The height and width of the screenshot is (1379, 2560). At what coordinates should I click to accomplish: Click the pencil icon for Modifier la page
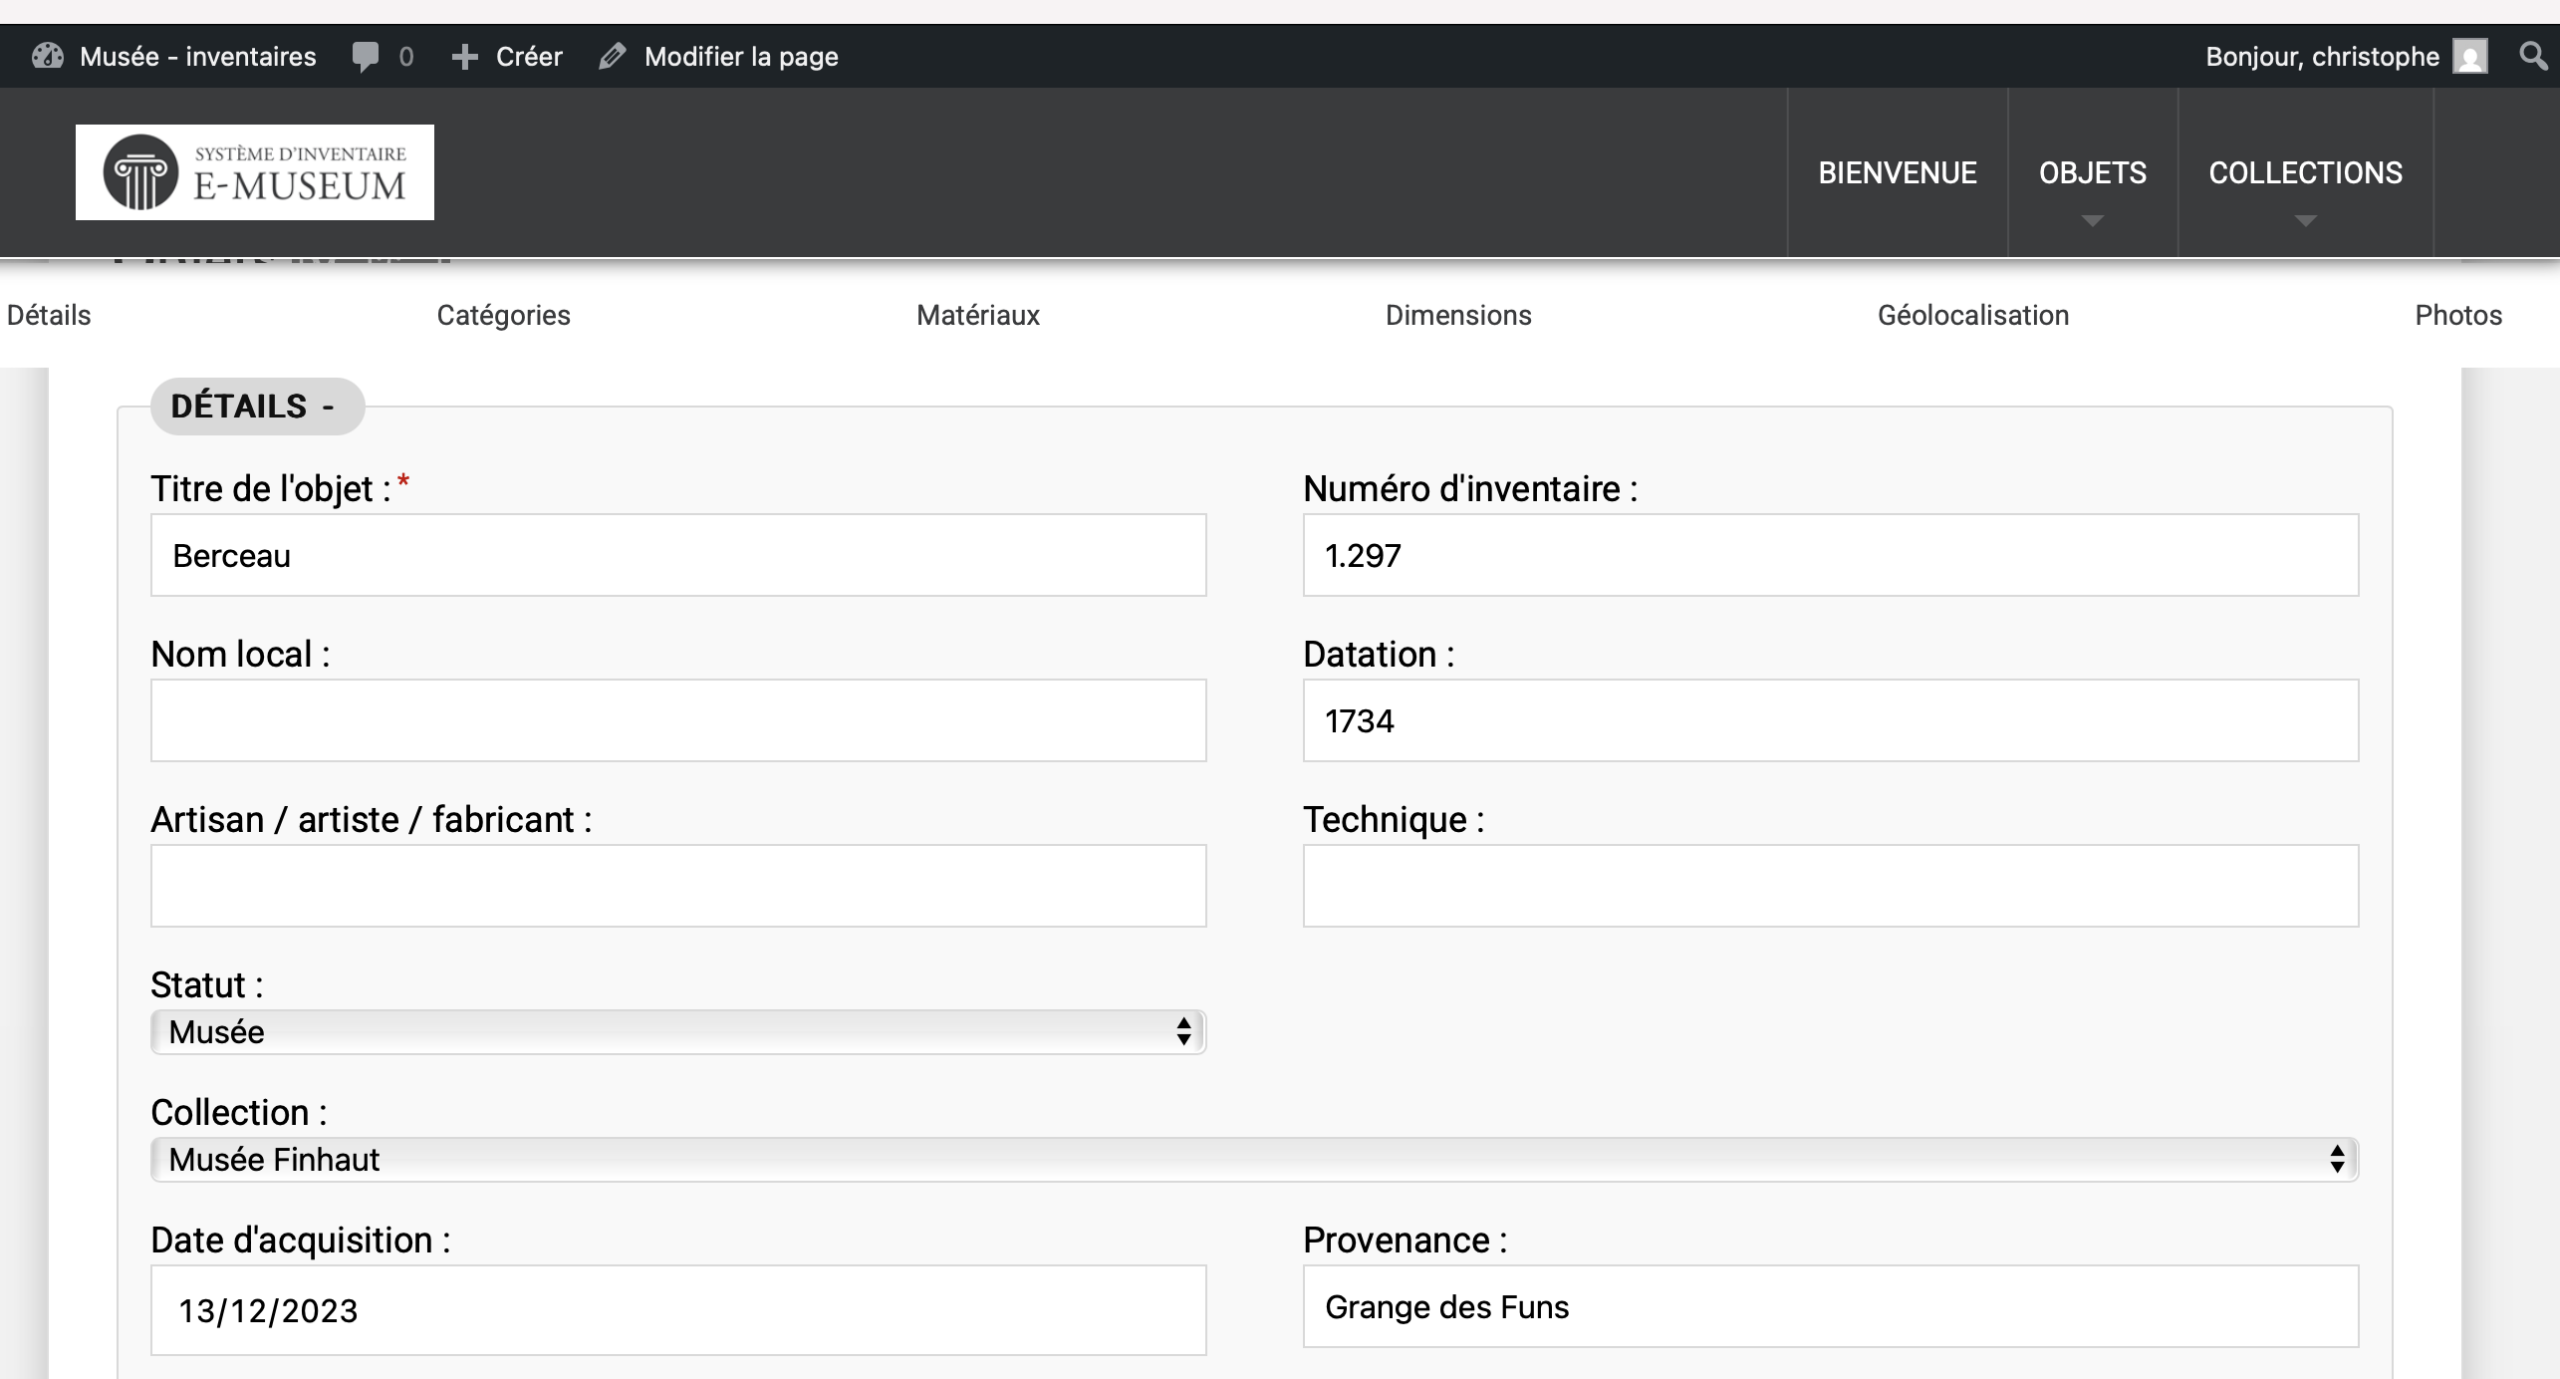point(612,56)
